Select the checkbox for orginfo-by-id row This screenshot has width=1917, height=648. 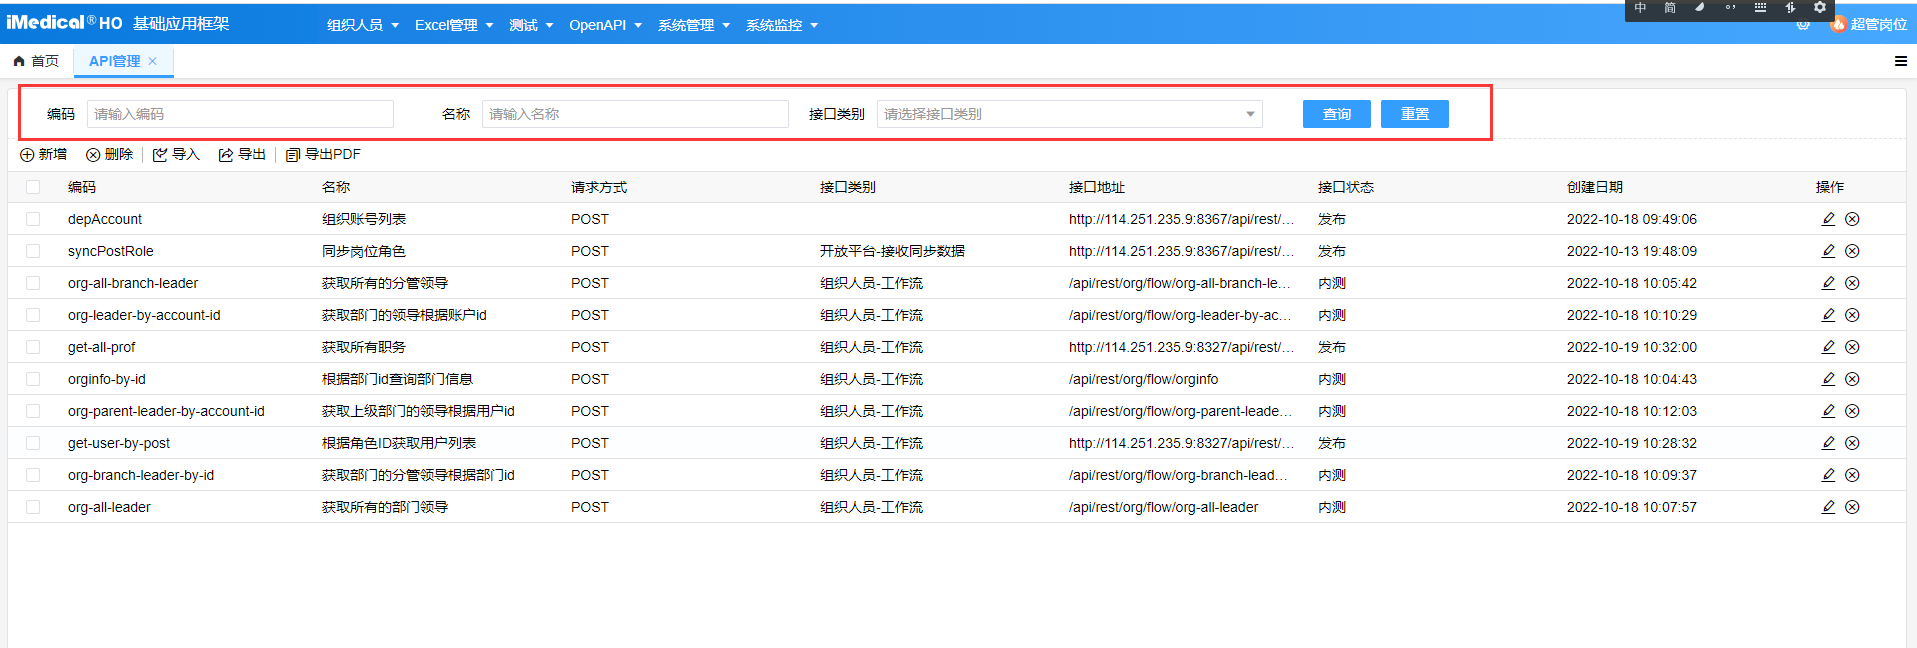[x=33, y=379]
